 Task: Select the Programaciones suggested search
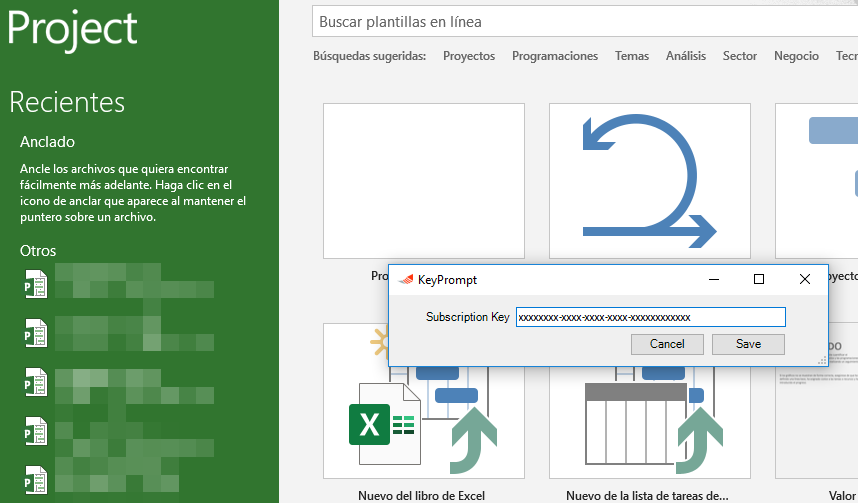[x=555, y=56]
